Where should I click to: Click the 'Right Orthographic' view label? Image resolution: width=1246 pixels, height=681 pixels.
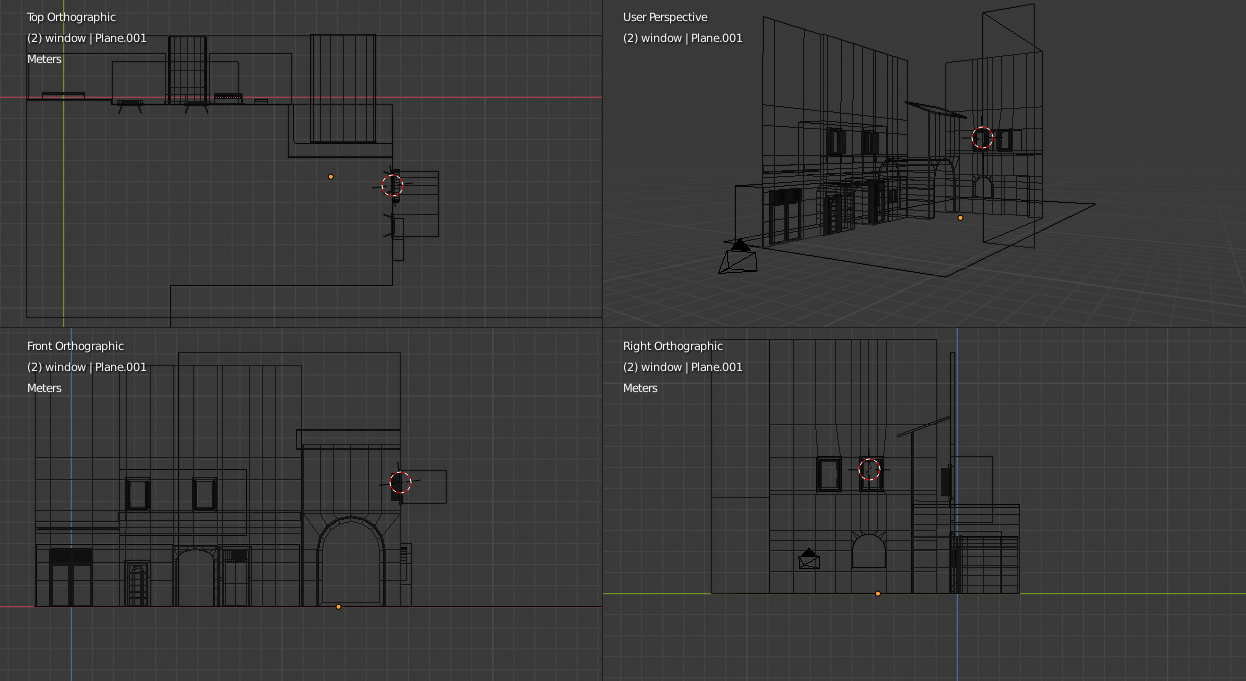(673, 346)
